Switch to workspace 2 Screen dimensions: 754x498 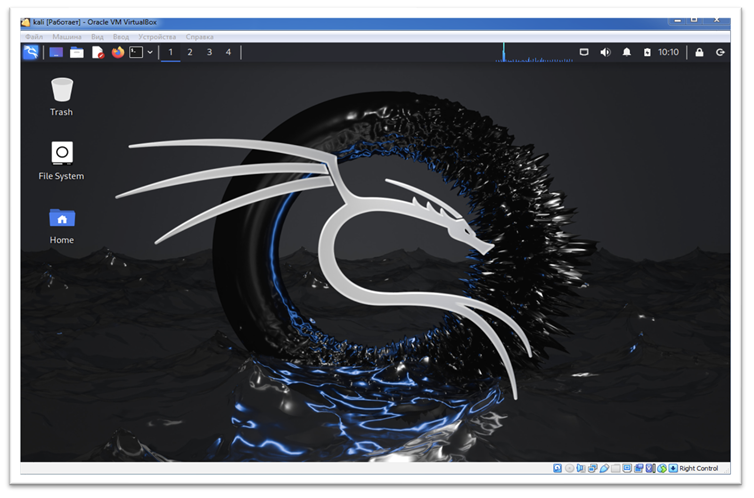pyautogui.click(x=190, y=52)
